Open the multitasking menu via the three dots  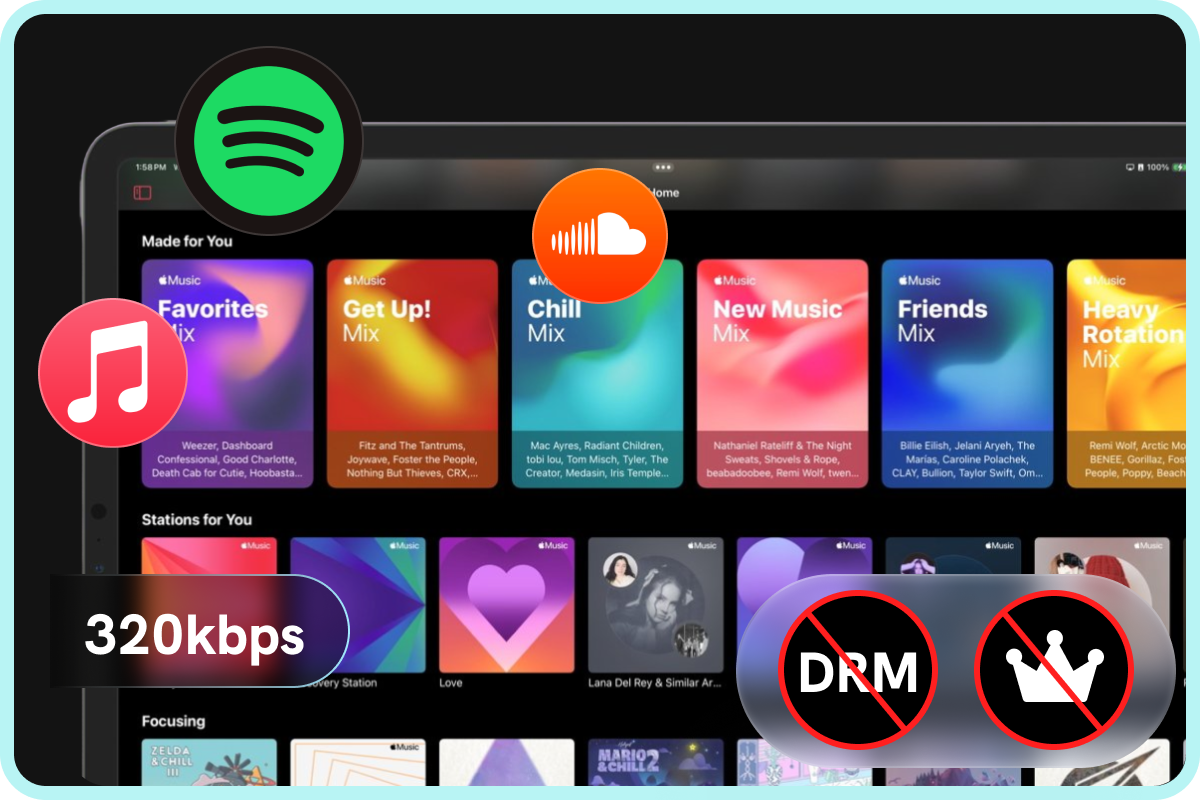tap(663, 168)
